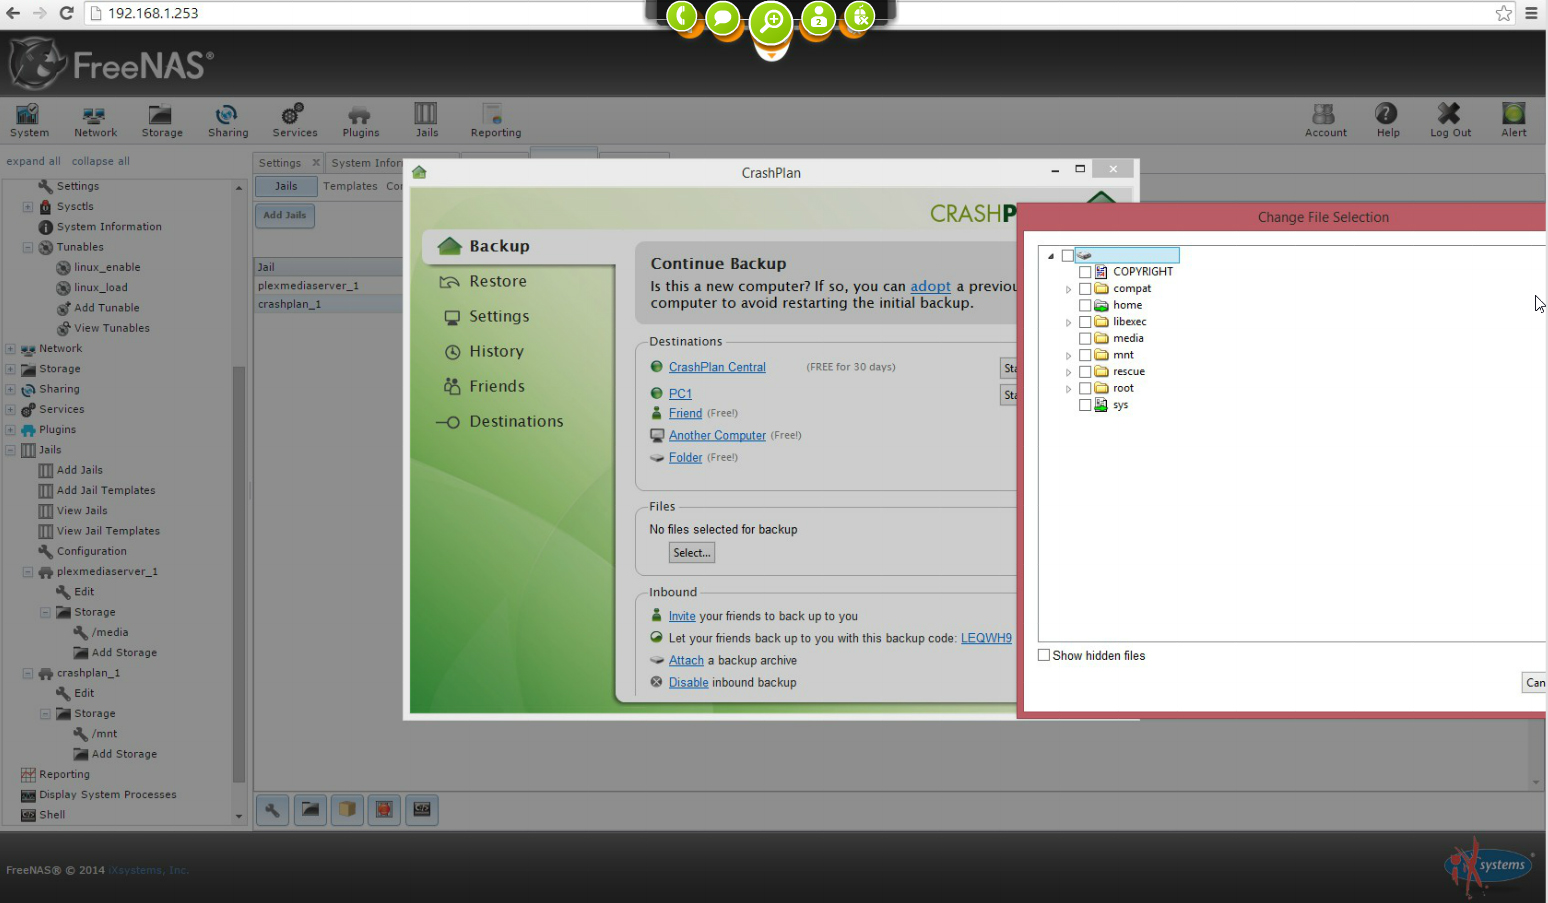
Task: Click the magnifier zoom overlay icon
Action: click(x=771, y=22)
